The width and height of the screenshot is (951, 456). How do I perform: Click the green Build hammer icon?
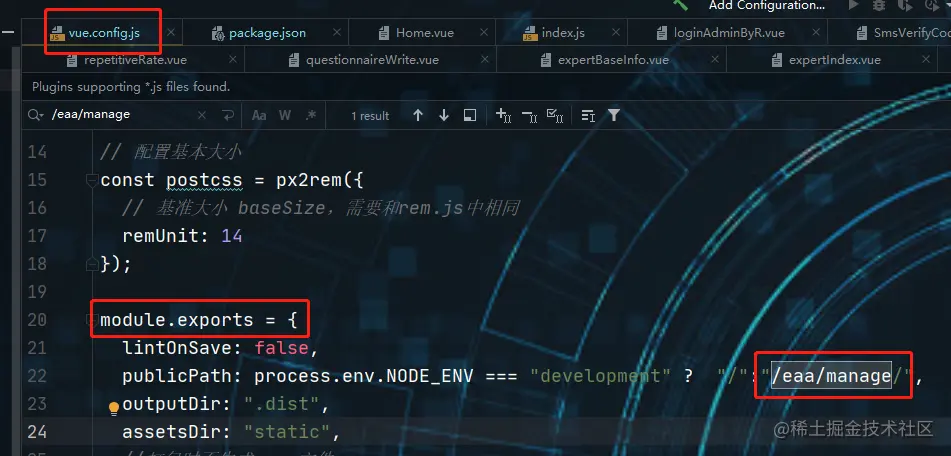click(x=680, y=5)
